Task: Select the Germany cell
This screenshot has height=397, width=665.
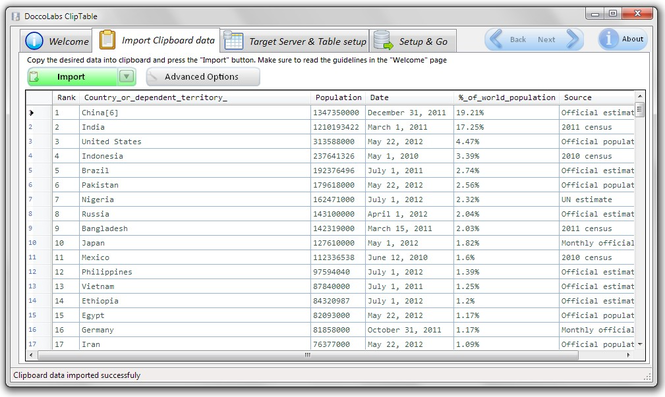Action: (x=195, y=330)
